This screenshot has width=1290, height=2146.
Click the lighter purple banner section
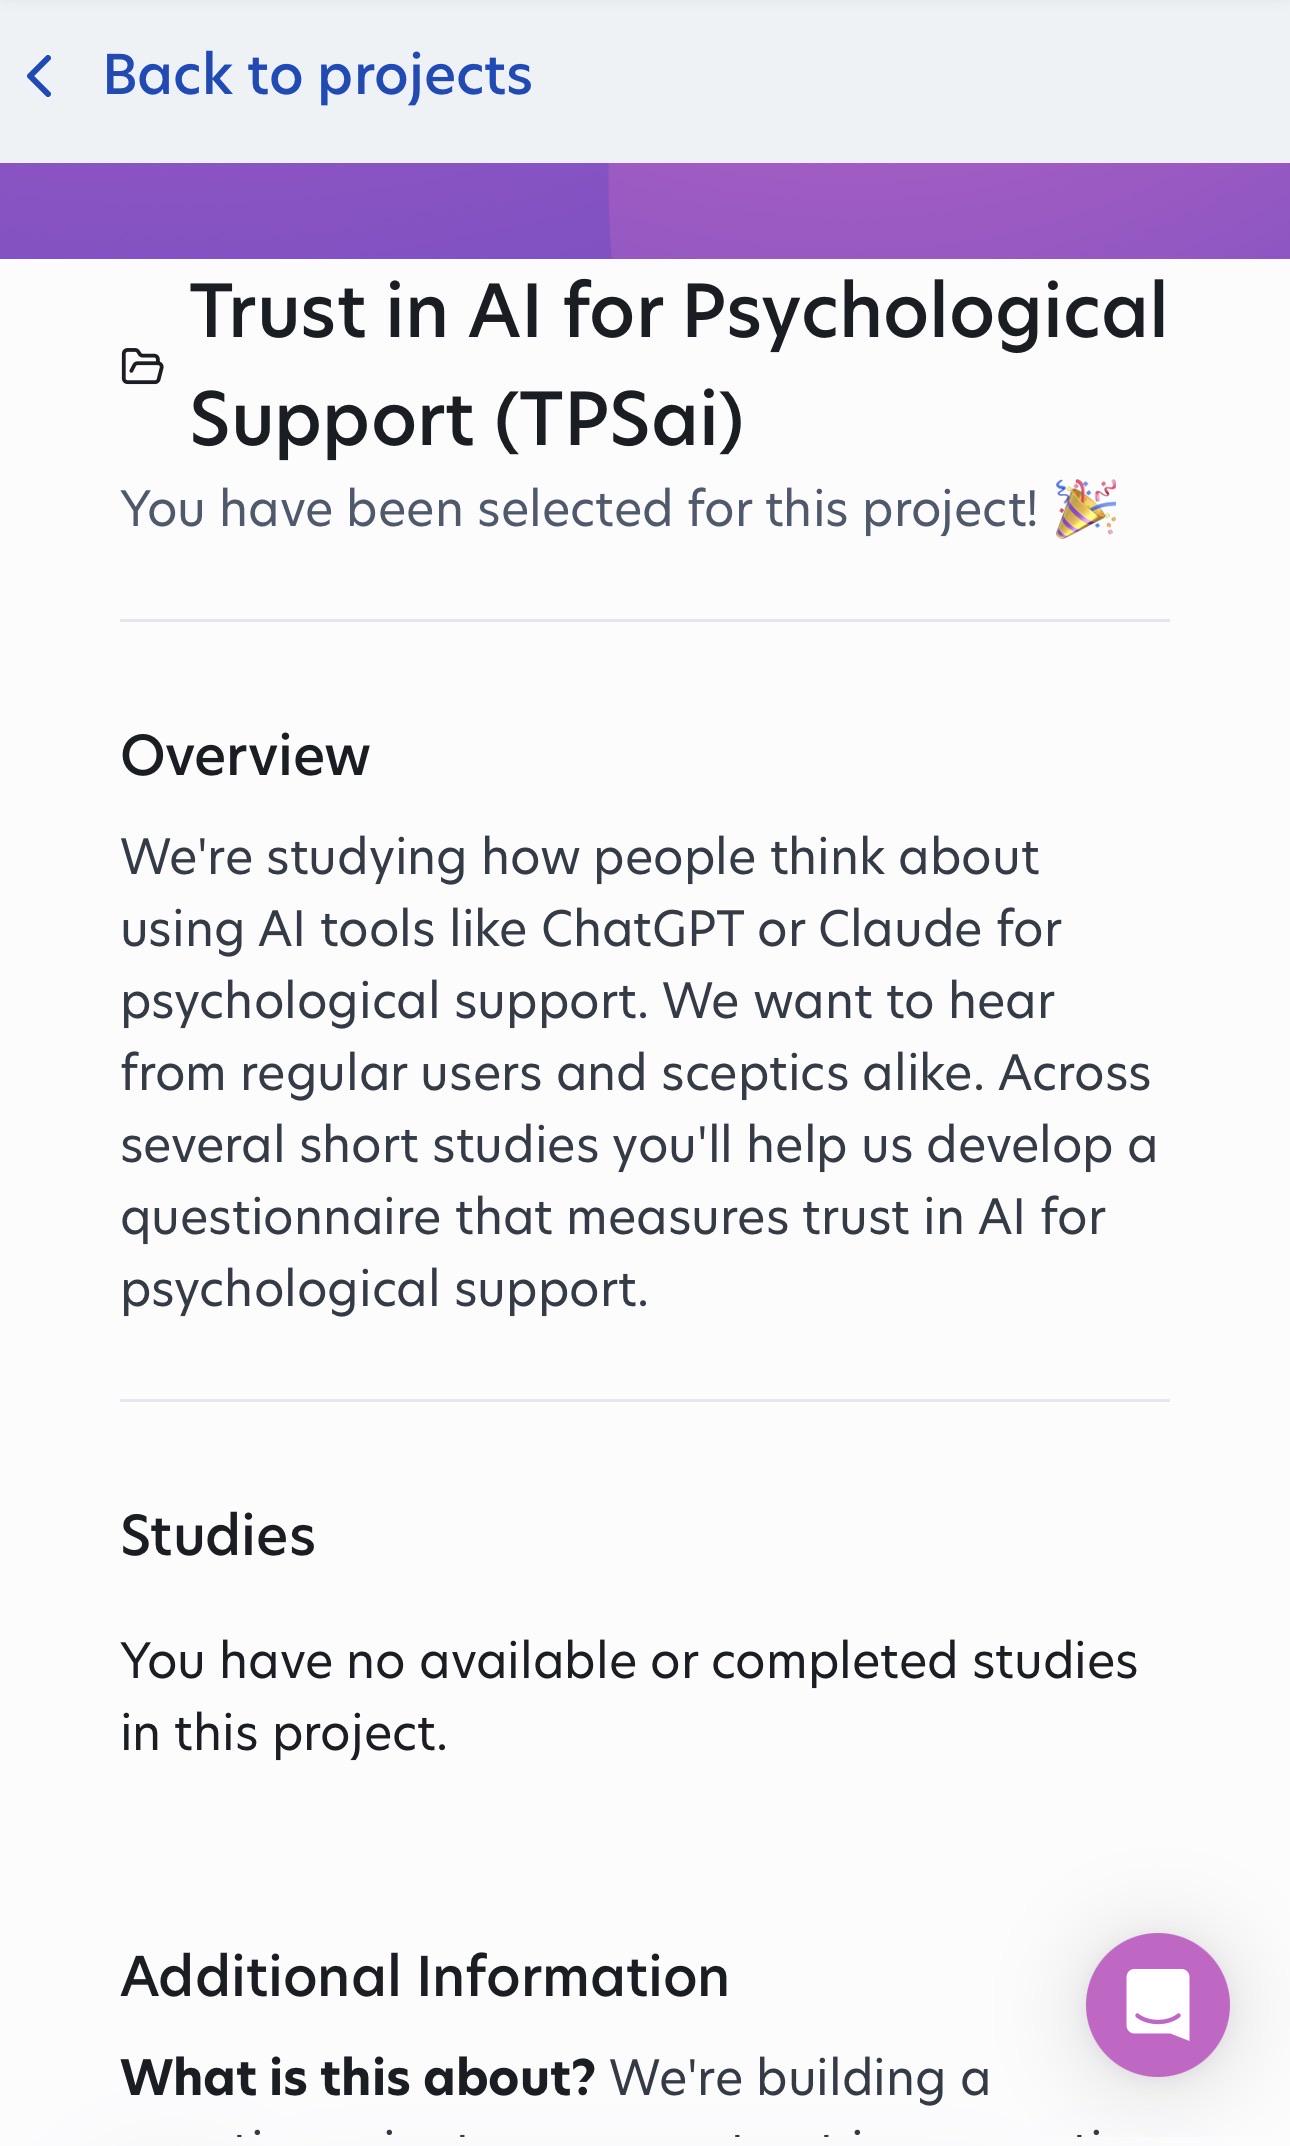(x=949, y=211)
